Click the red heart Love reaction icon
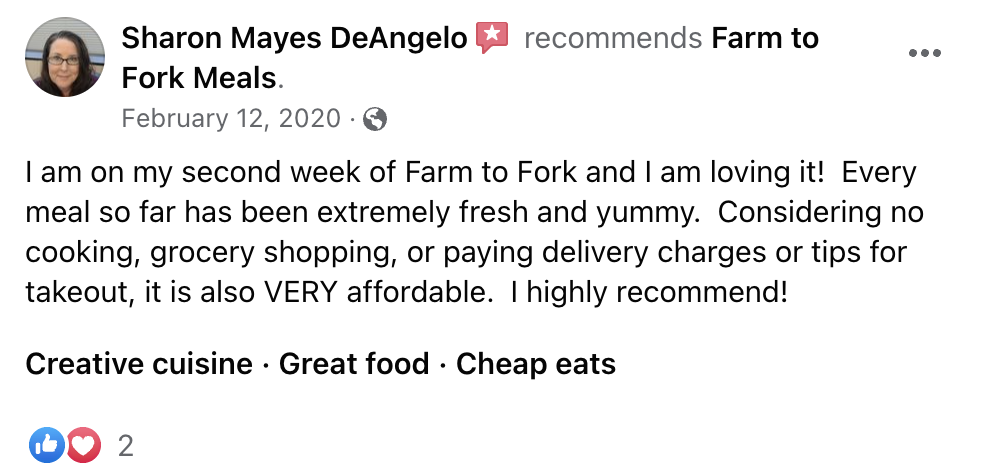This screenshot has width=982, height=474. click(x=83, y=445)
